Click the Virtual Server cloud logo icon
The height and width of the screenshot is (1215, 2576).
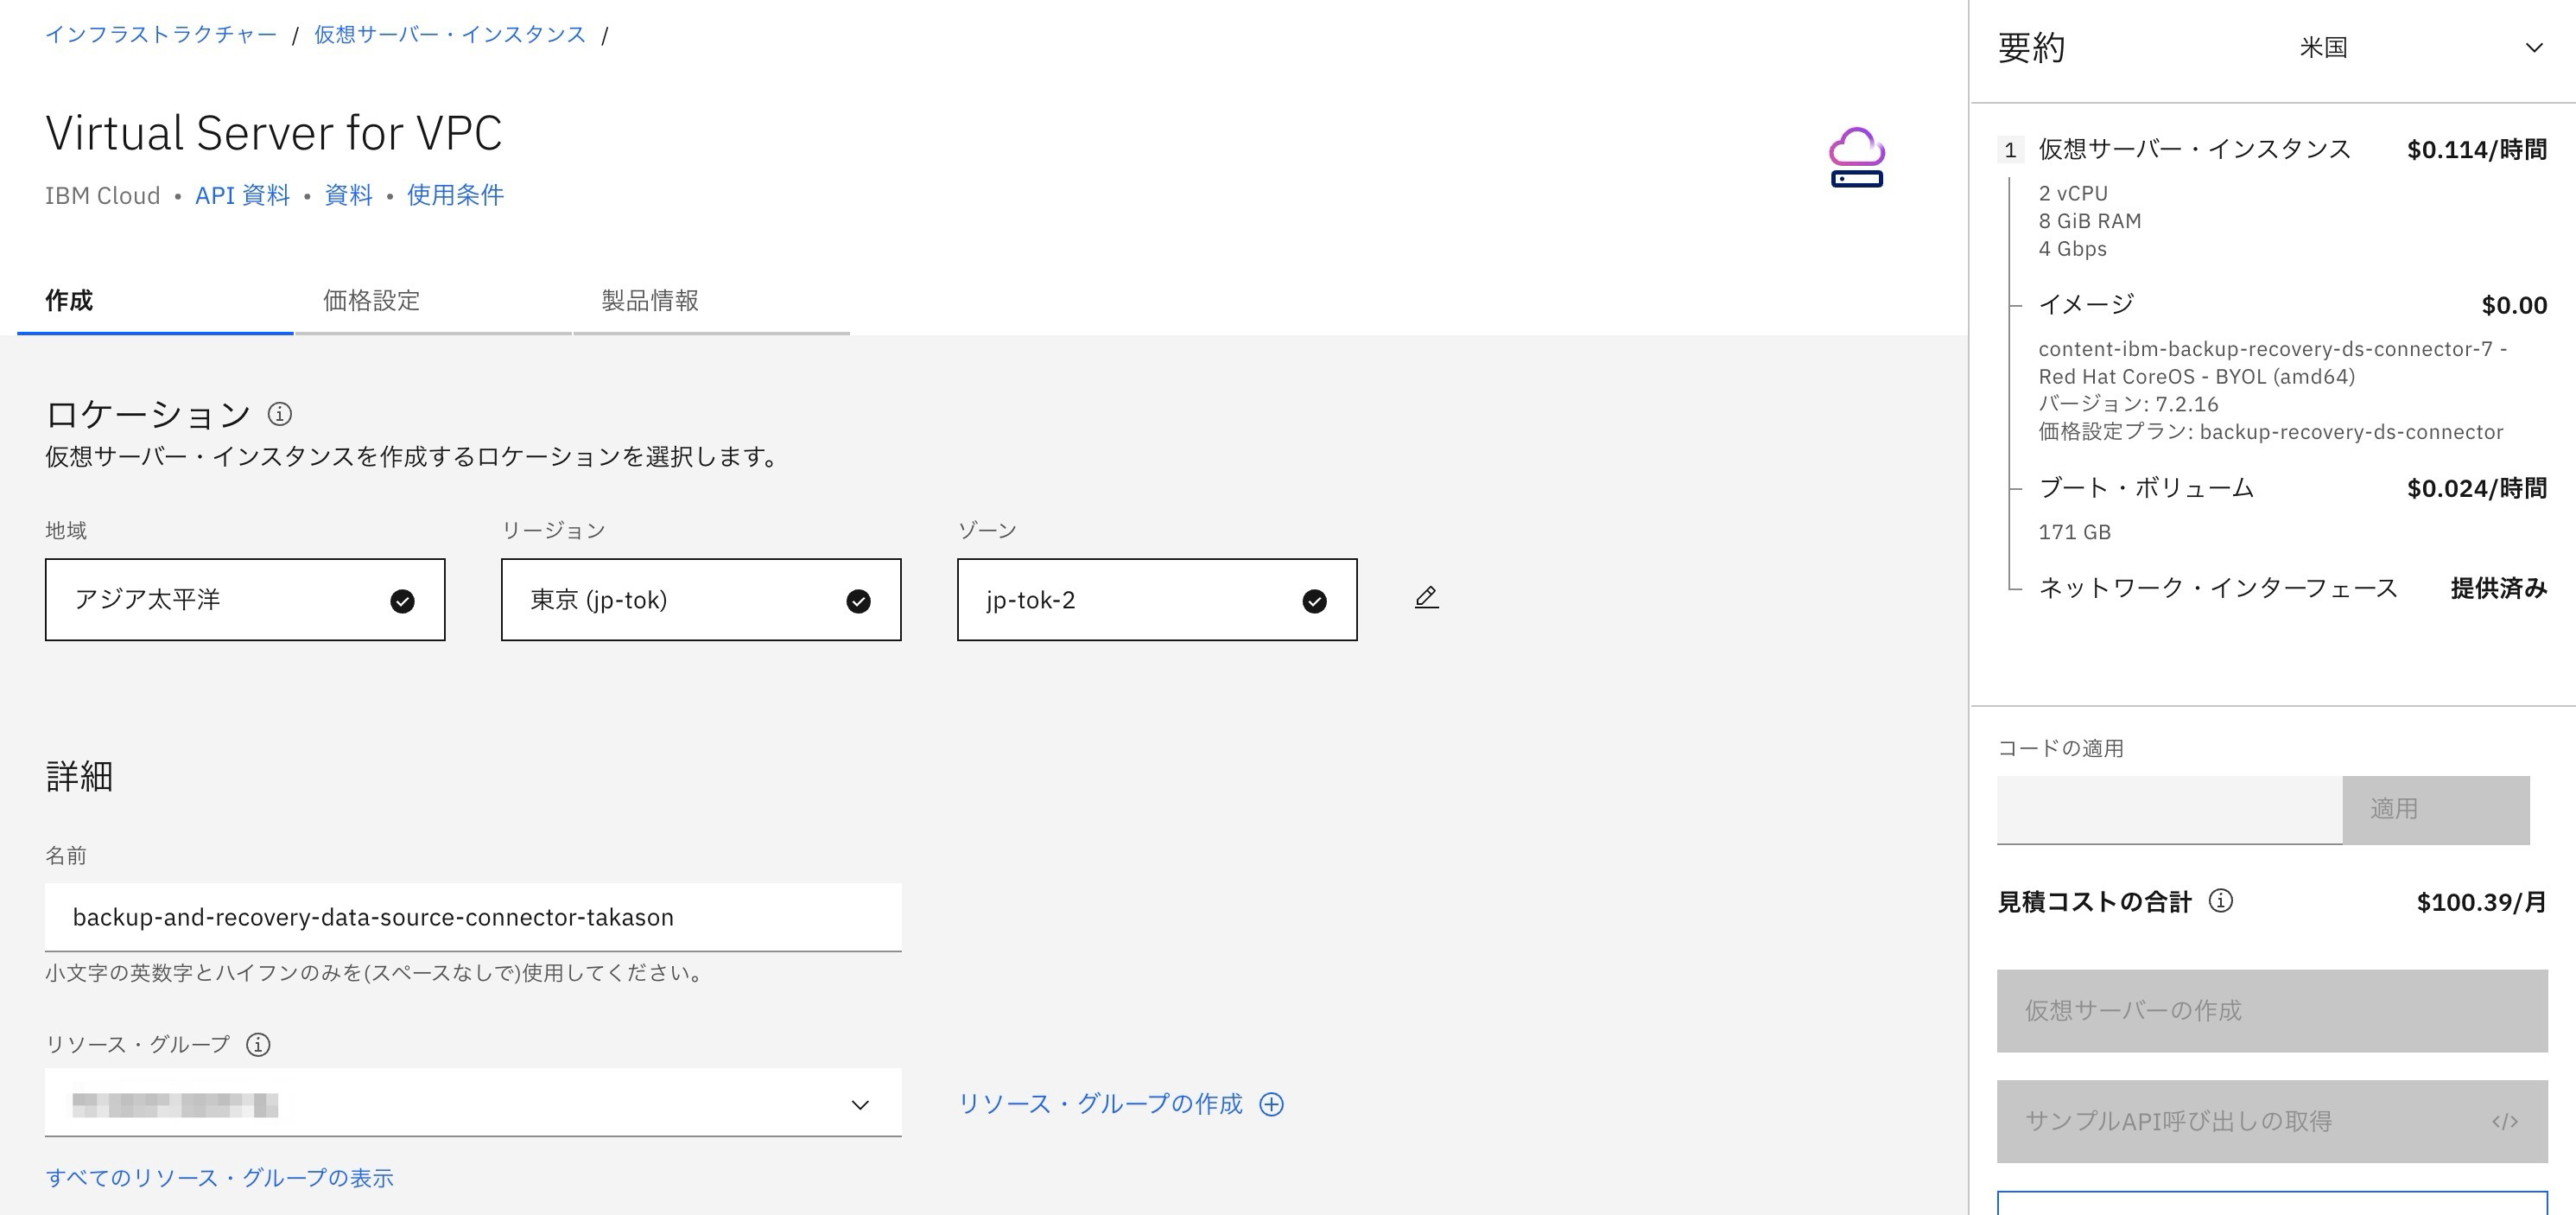(1856, 157)
